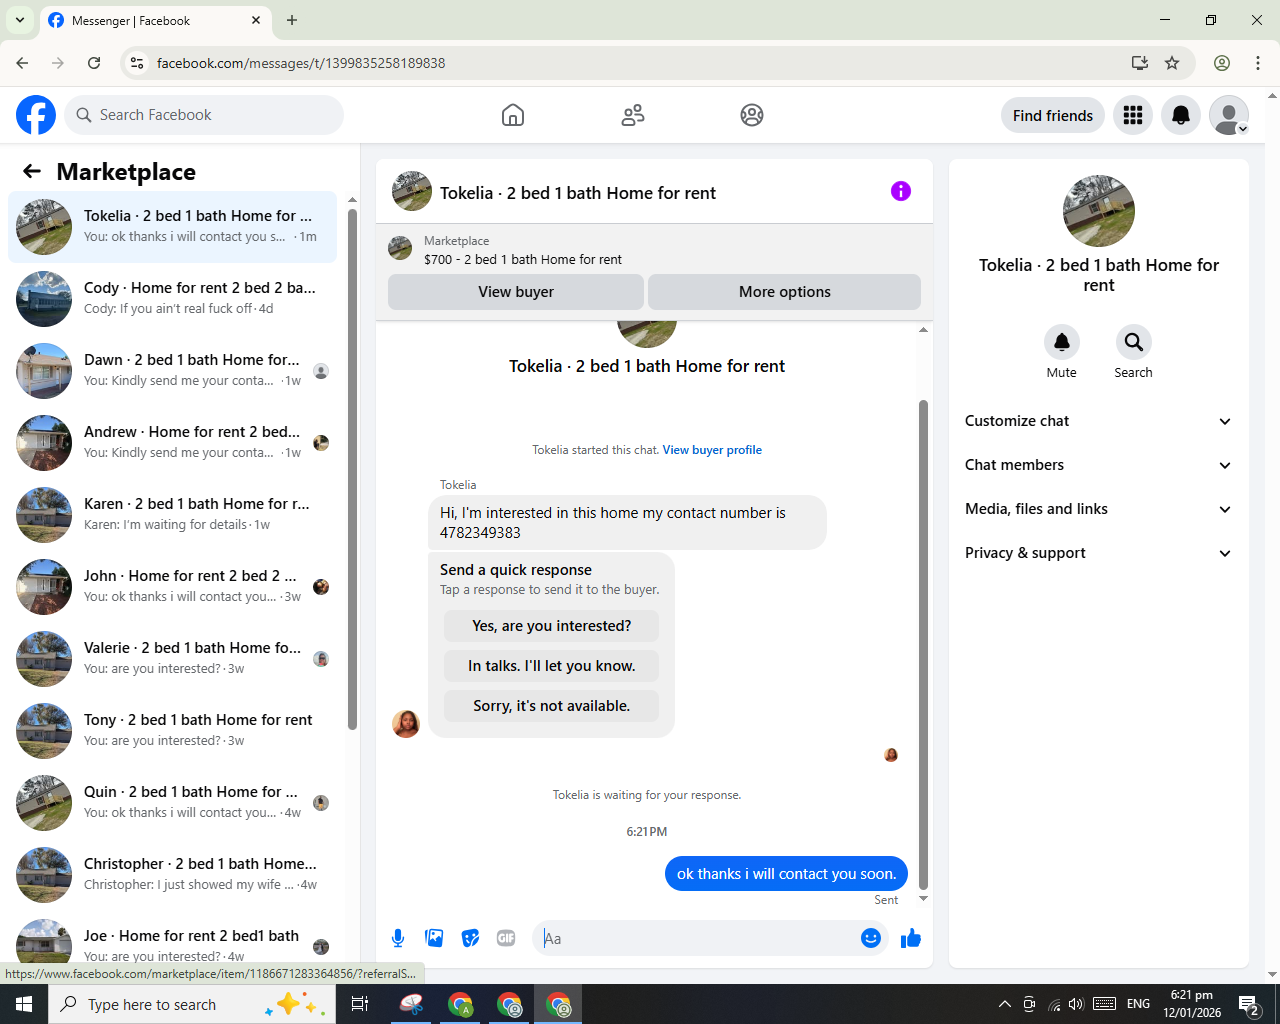
Task: Open the Karen 2 bed 1 bath conversation
Action: (x=172, y=515)
